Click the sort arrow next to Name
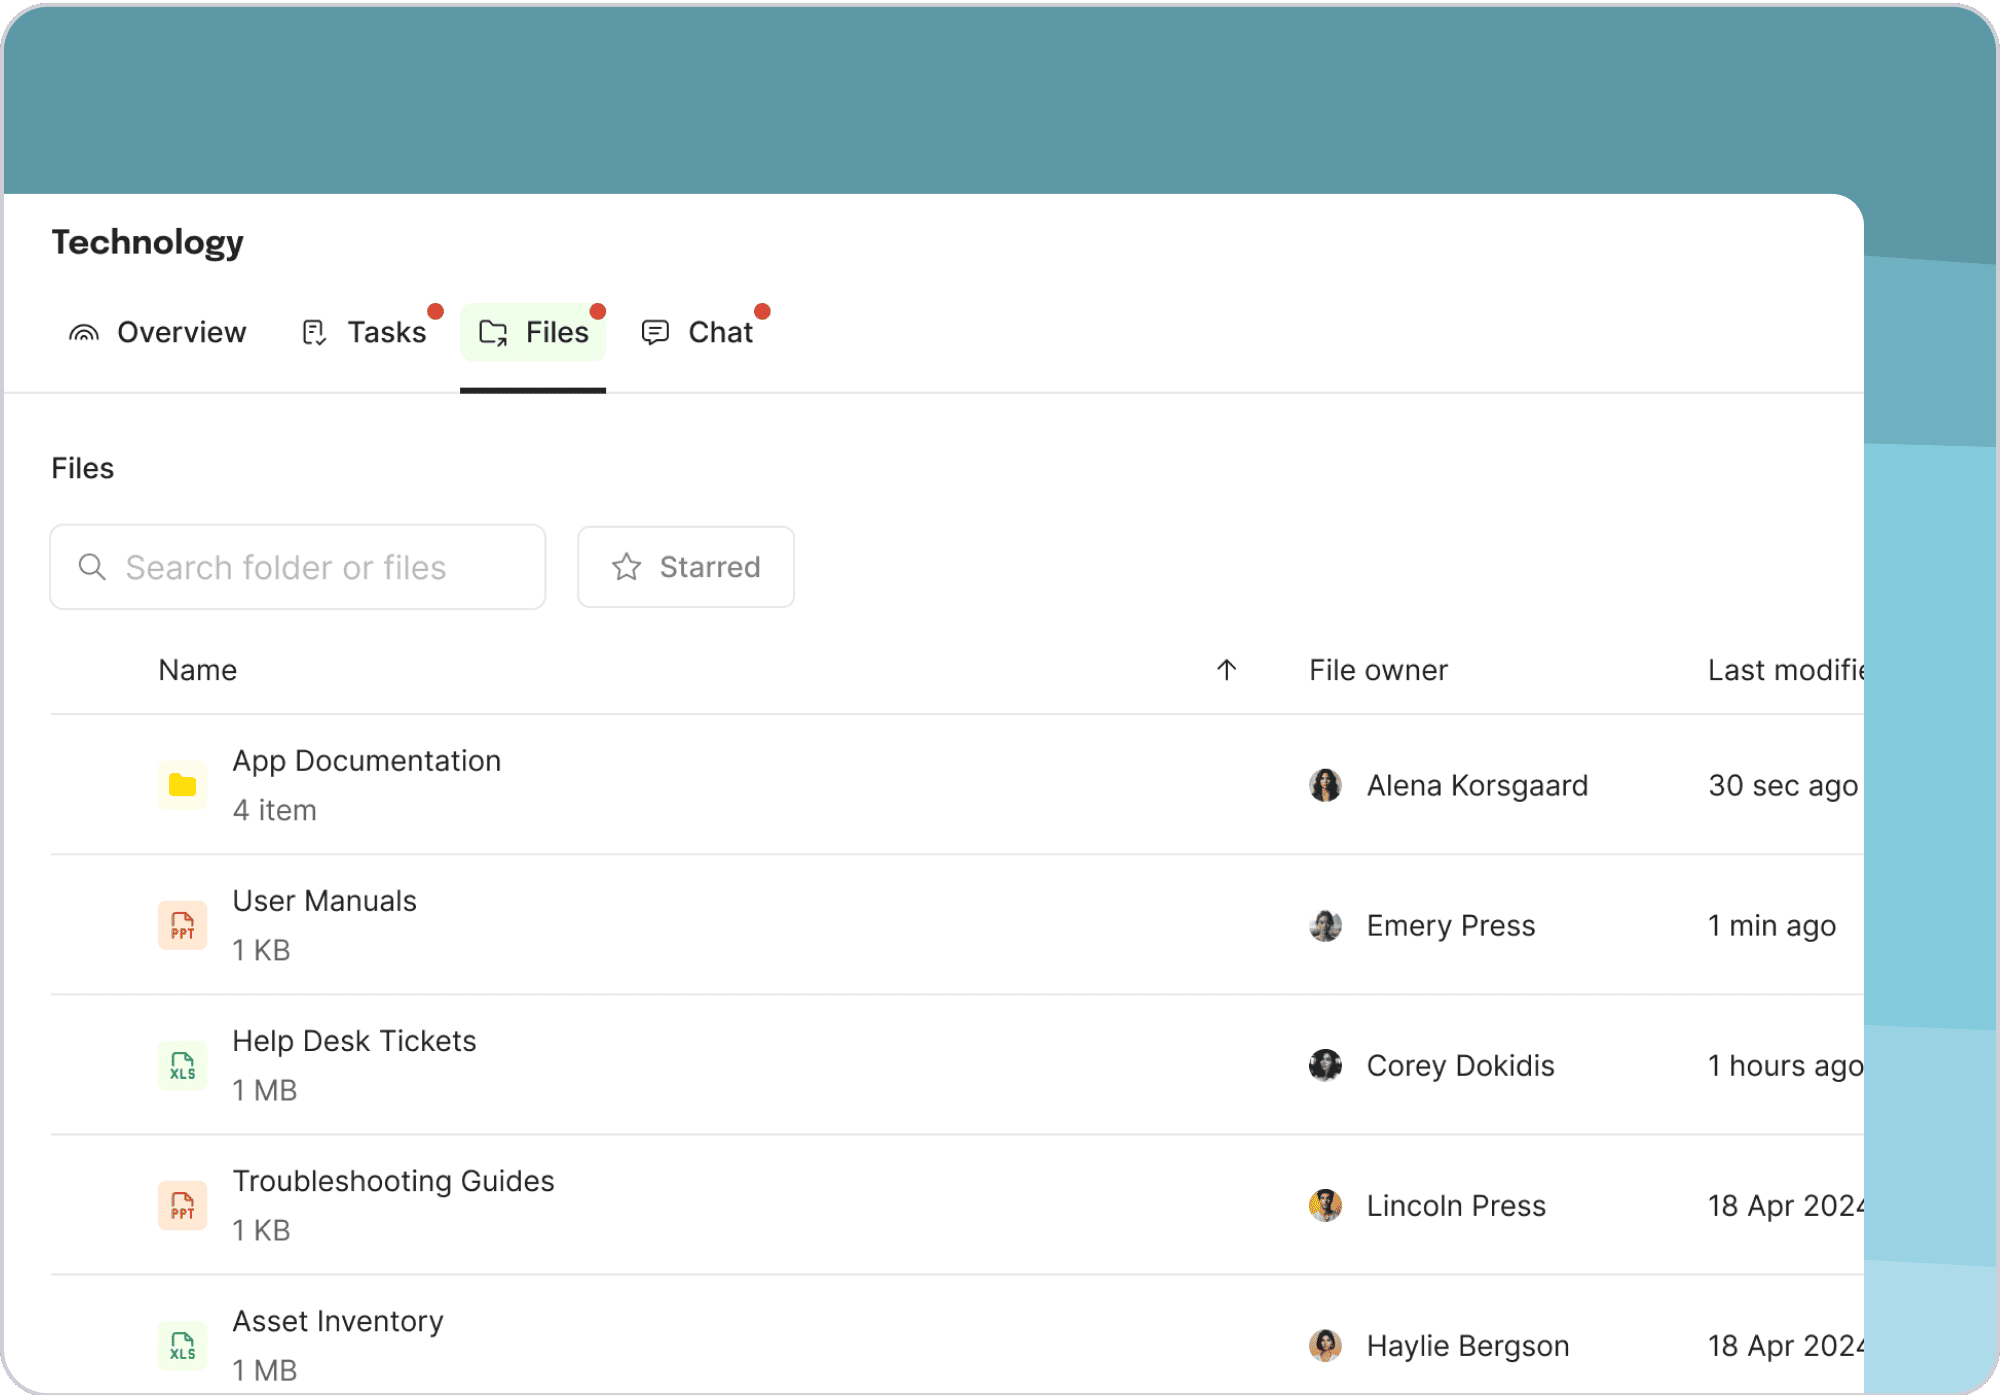 click(x=1226, y=670)
